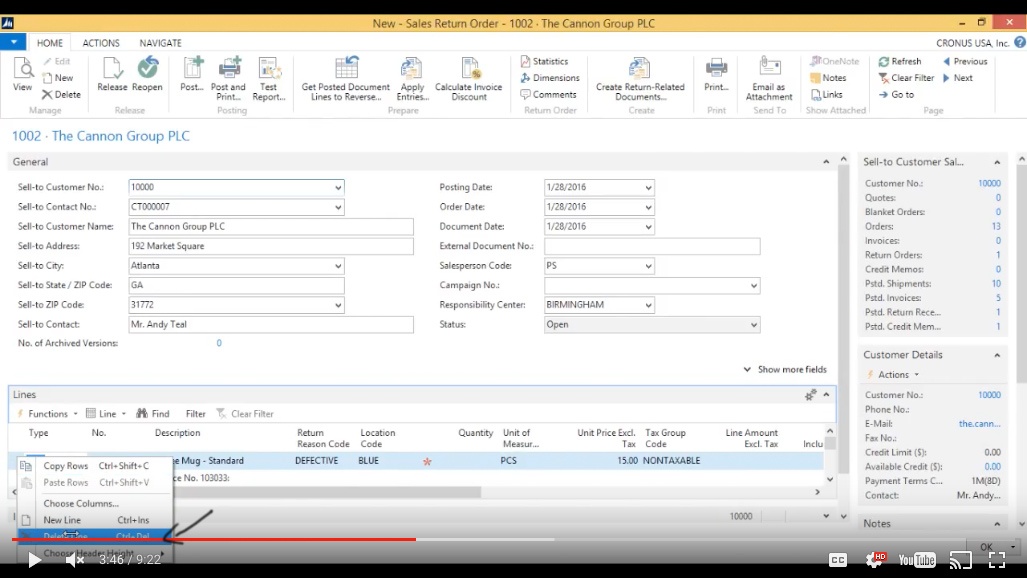Open Responsibility Center dropdown
Screen dimensions: 1027x578
pos(648,305)
